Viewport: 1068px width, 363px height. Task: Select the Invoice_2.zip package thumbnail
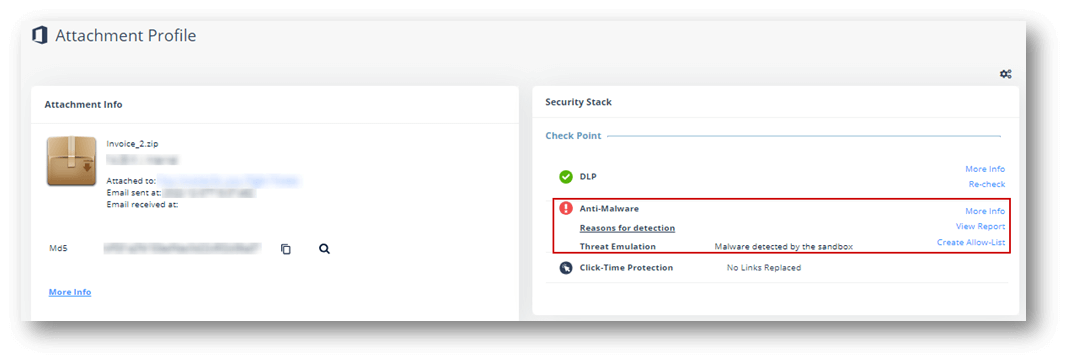[72, 161]
